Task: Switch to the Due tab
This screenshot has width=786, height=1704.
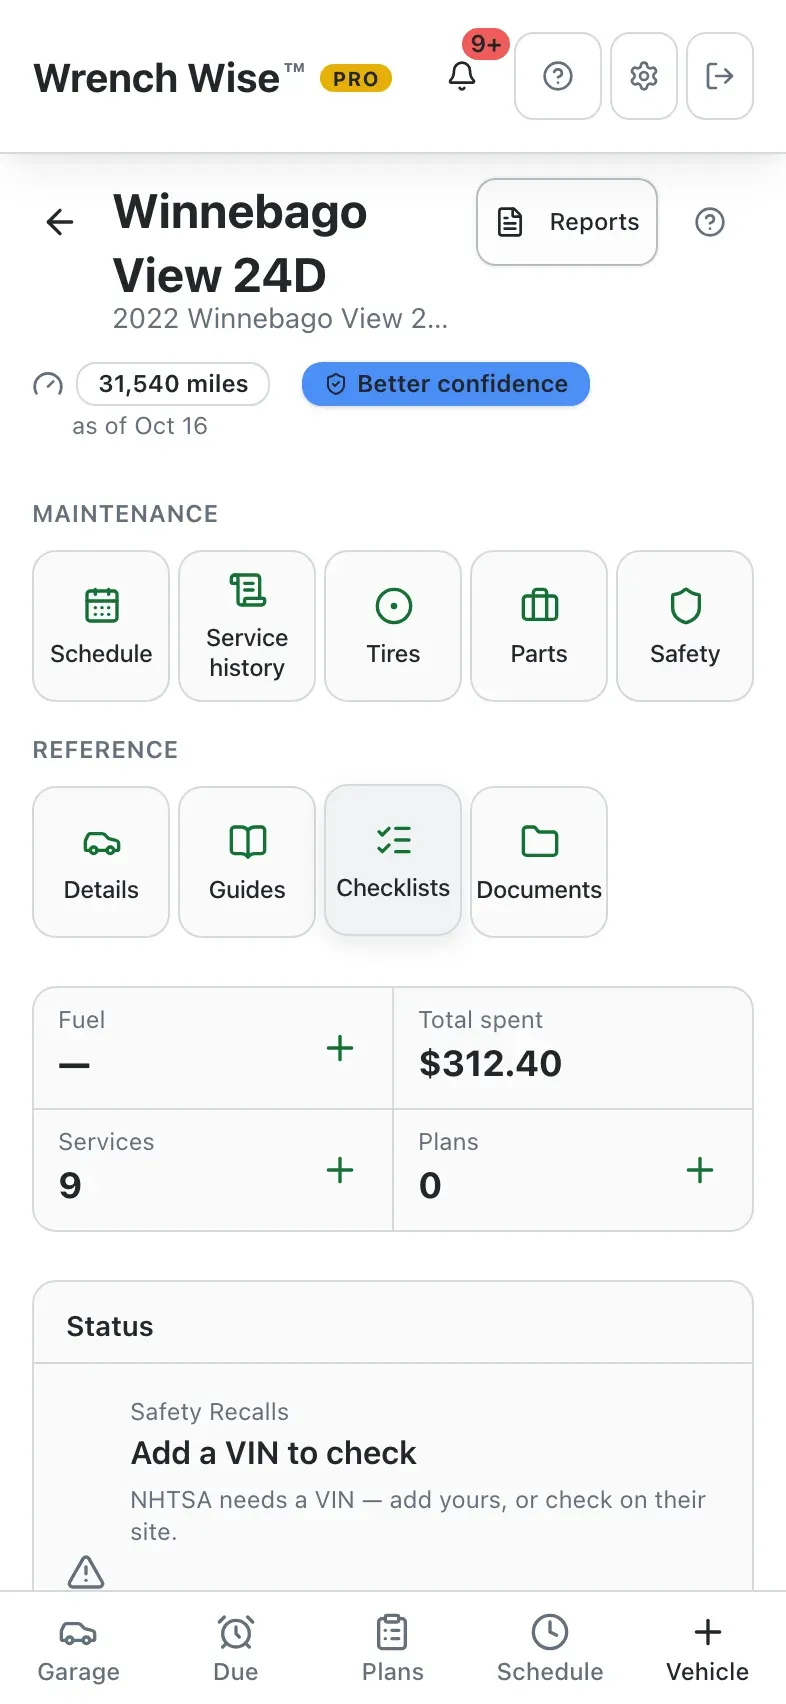Action: click(236, 1649)
